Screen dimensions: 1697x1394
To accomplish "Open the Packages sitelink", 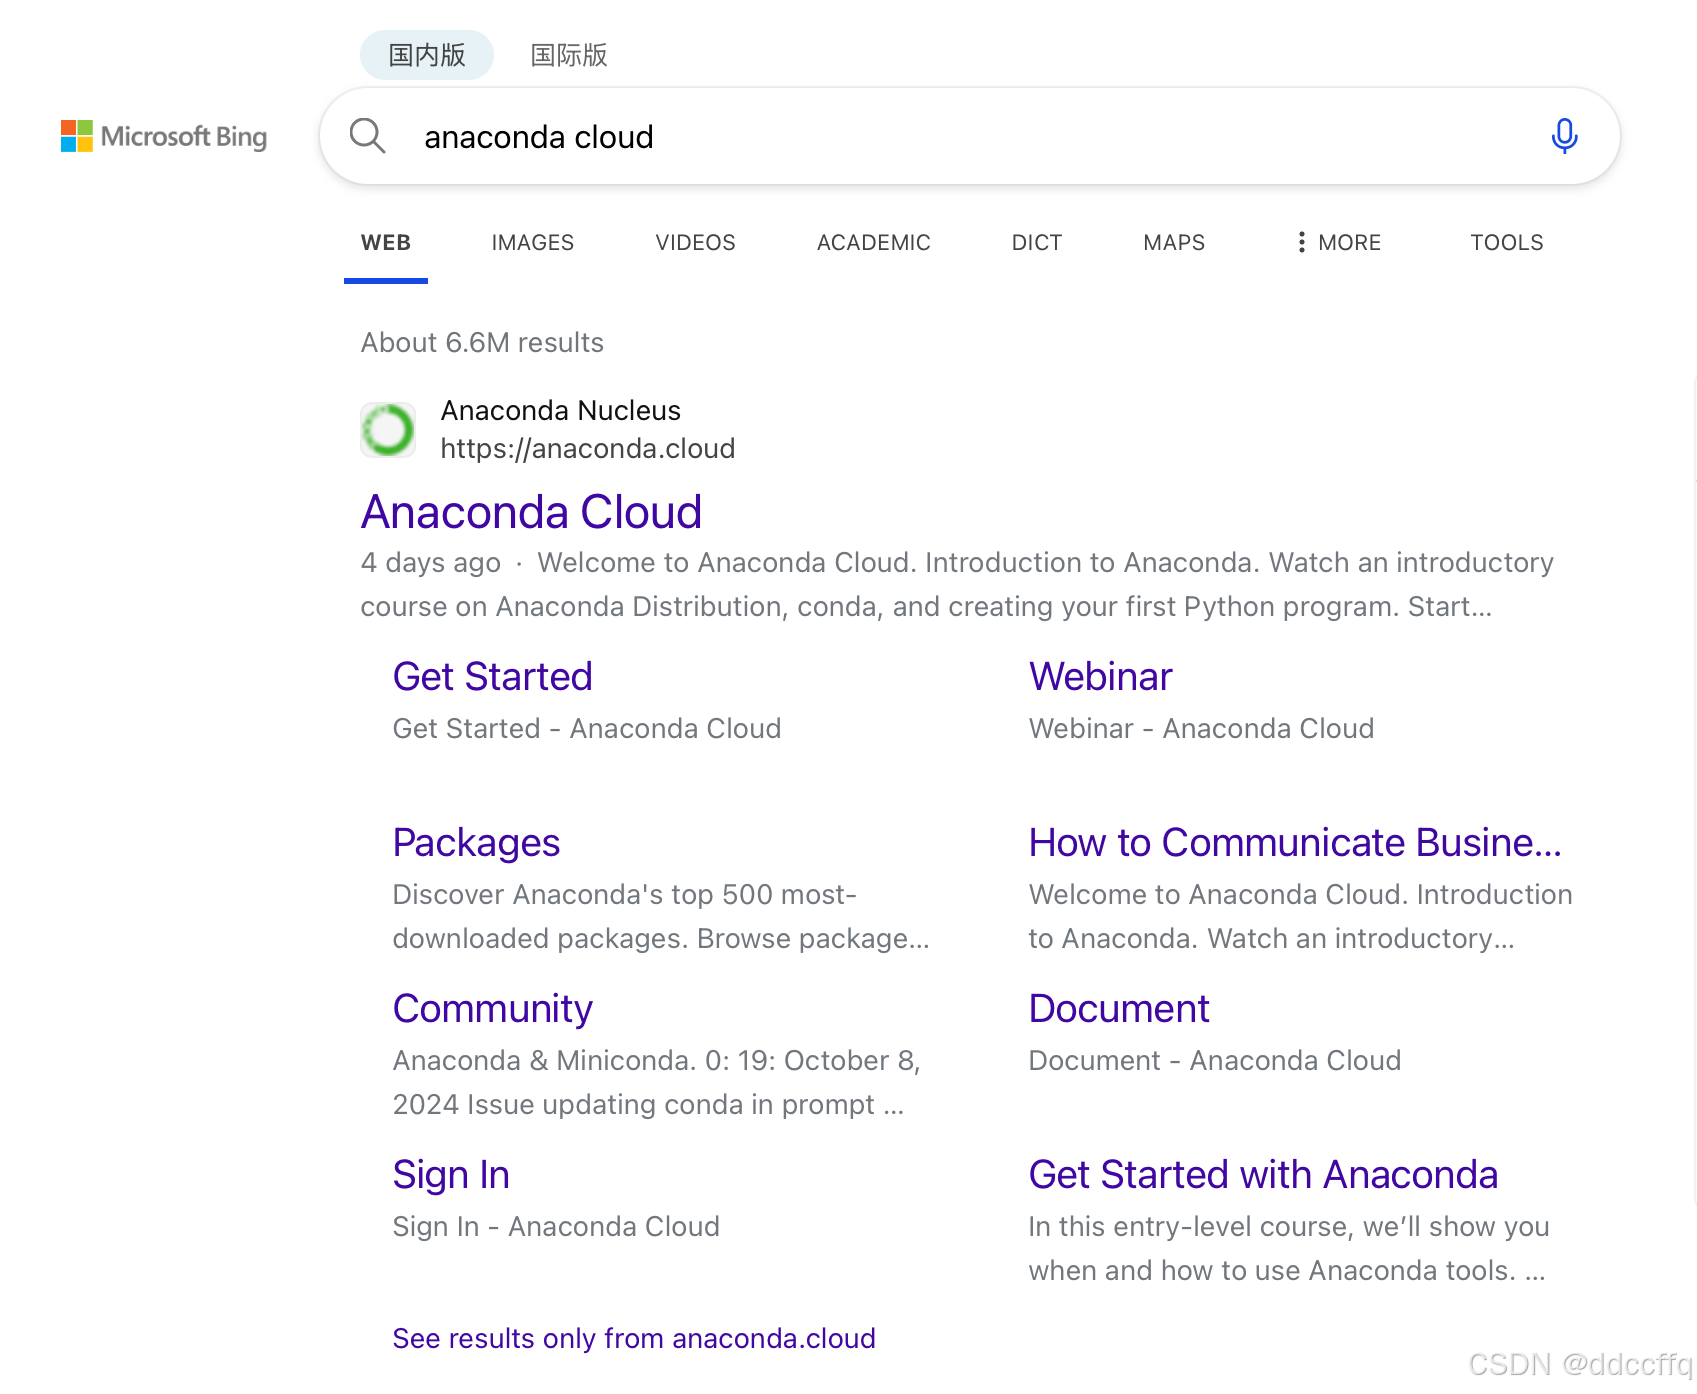I will [477, 843].
